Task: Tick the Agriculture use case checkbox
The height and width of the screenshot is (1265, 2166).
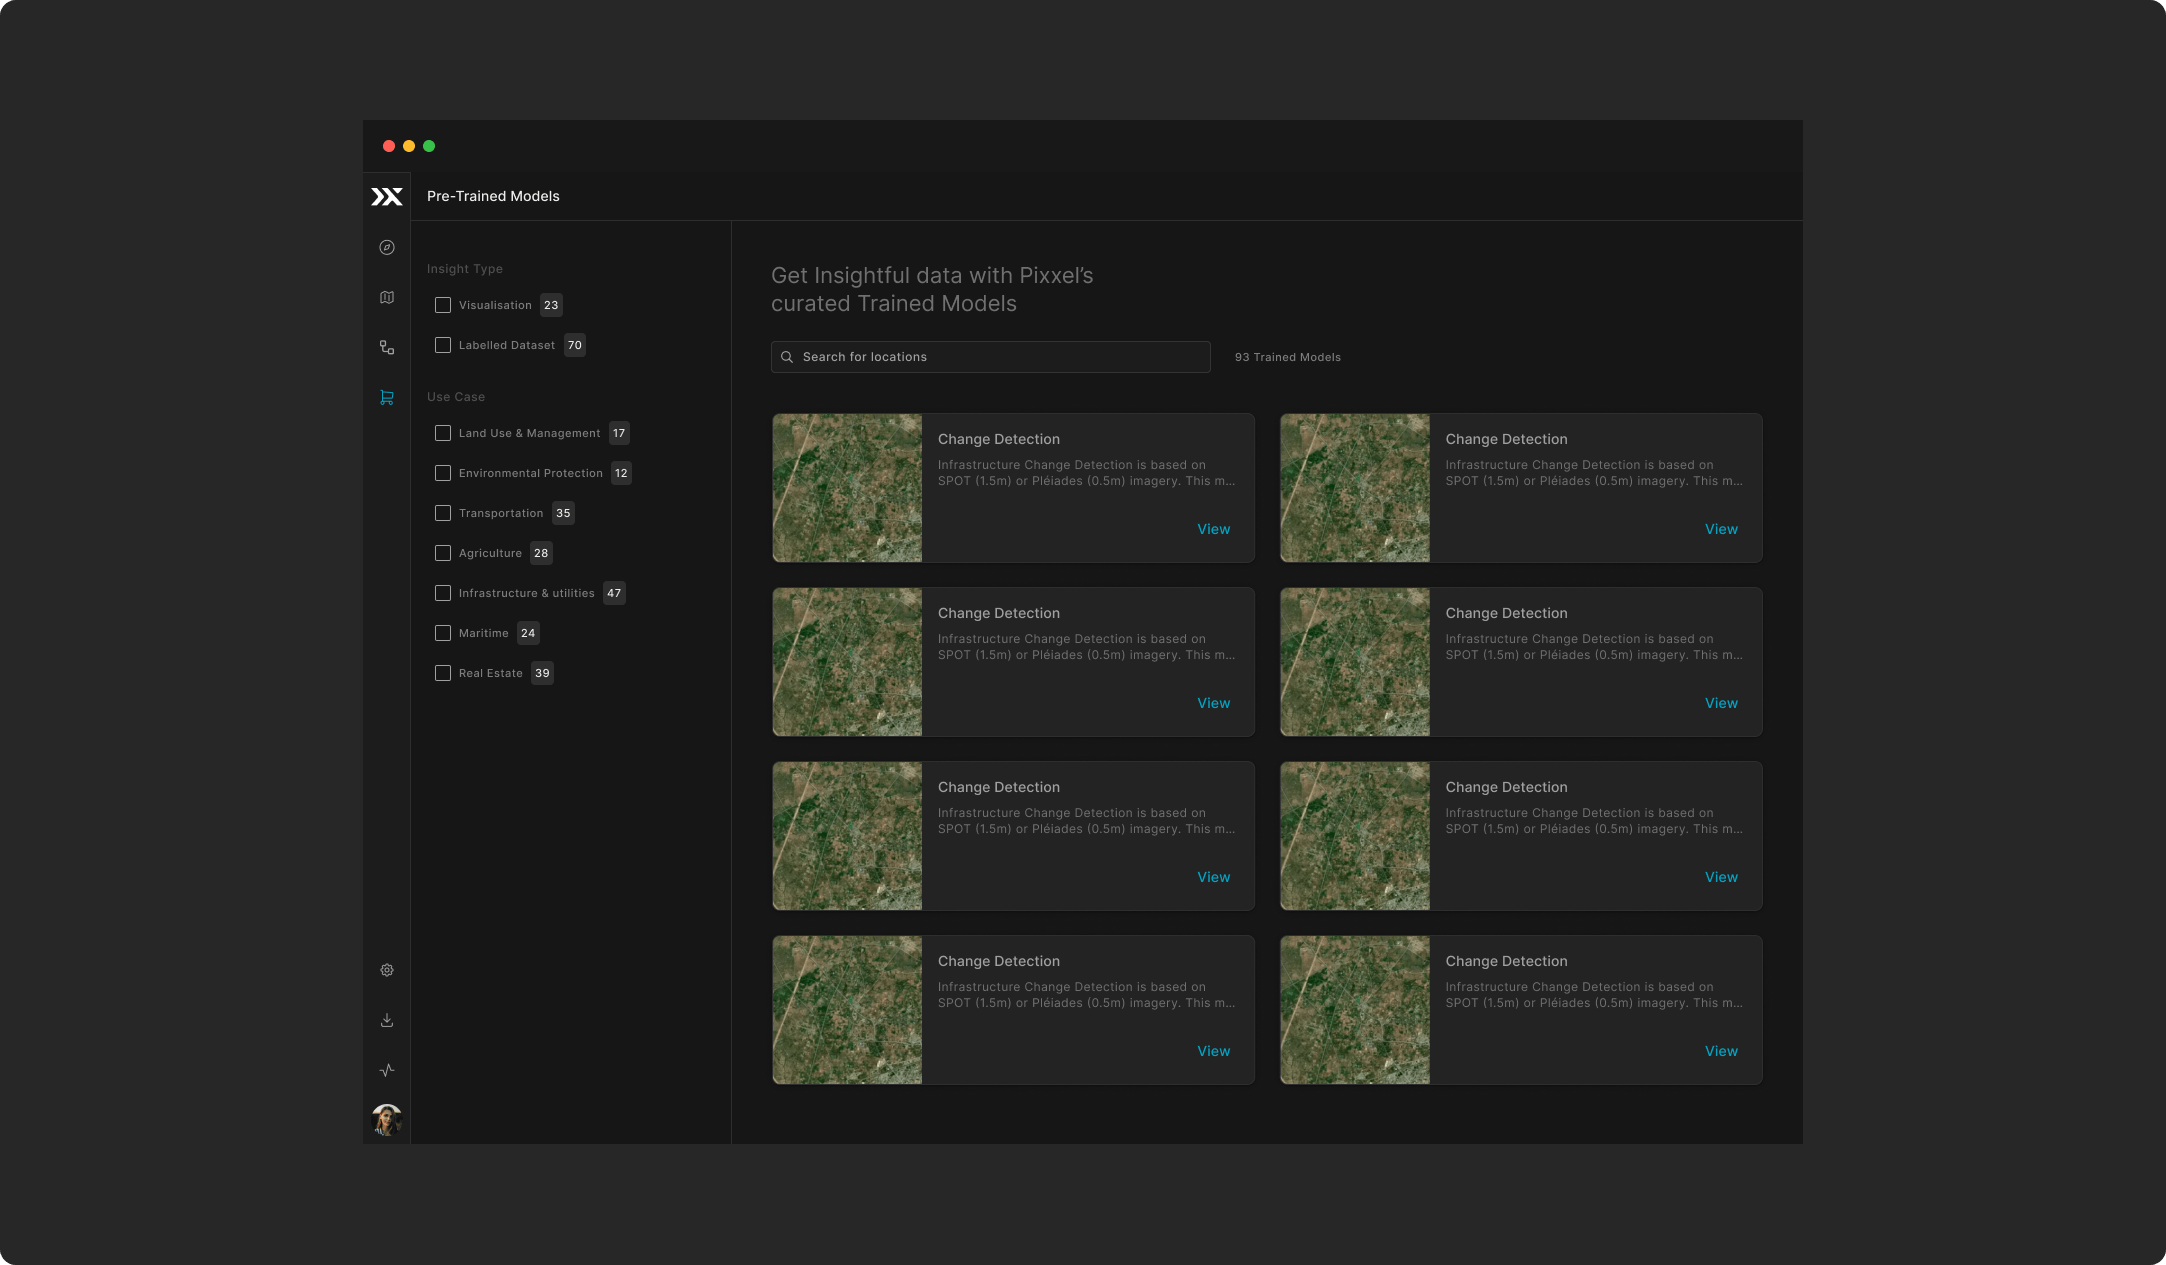Action: [x=443, y=553]
